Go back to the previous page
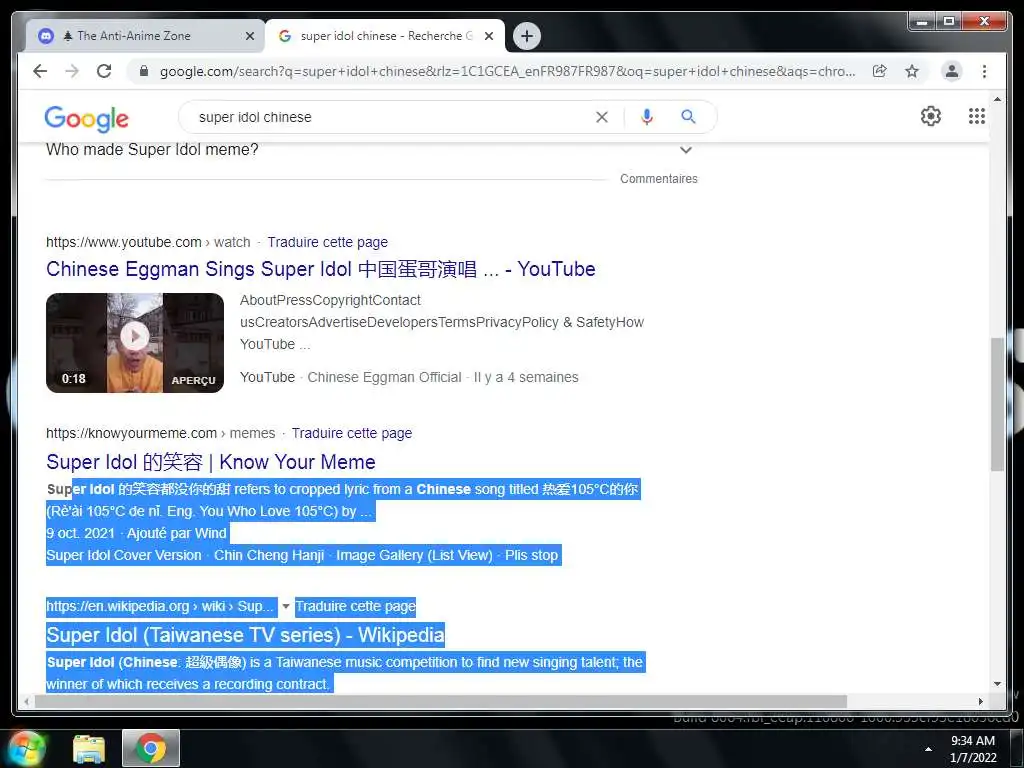 [x=40, y=71]
